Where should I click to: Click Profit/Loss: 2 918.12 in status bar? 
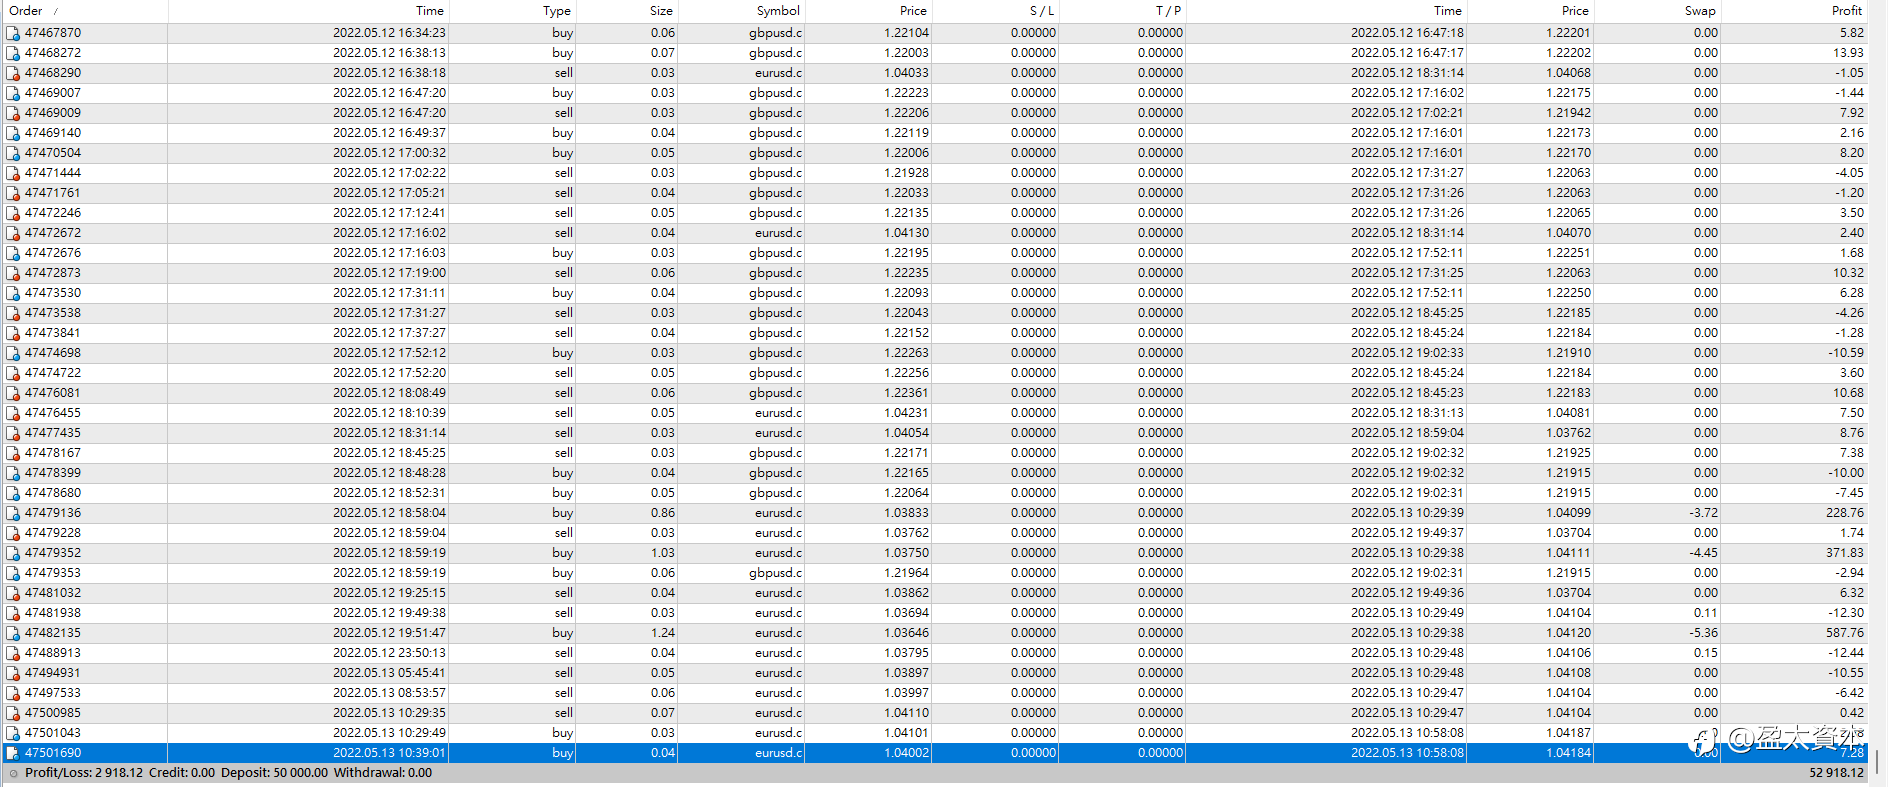[84, 773]
